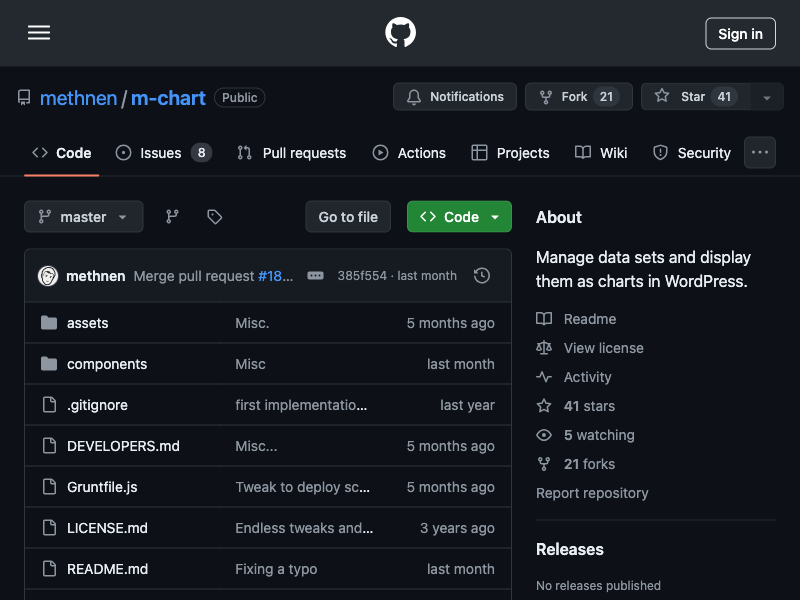This screenshot has height=600, width=800.
Task: Click the Go to file button
Action: [348, 217]
